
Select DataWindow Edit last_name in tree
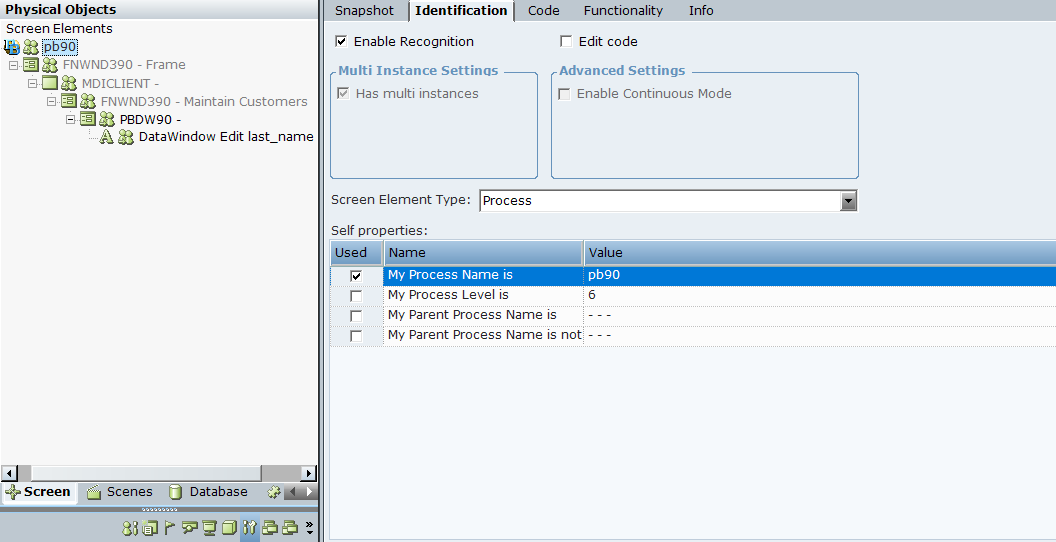coord(225,137)
